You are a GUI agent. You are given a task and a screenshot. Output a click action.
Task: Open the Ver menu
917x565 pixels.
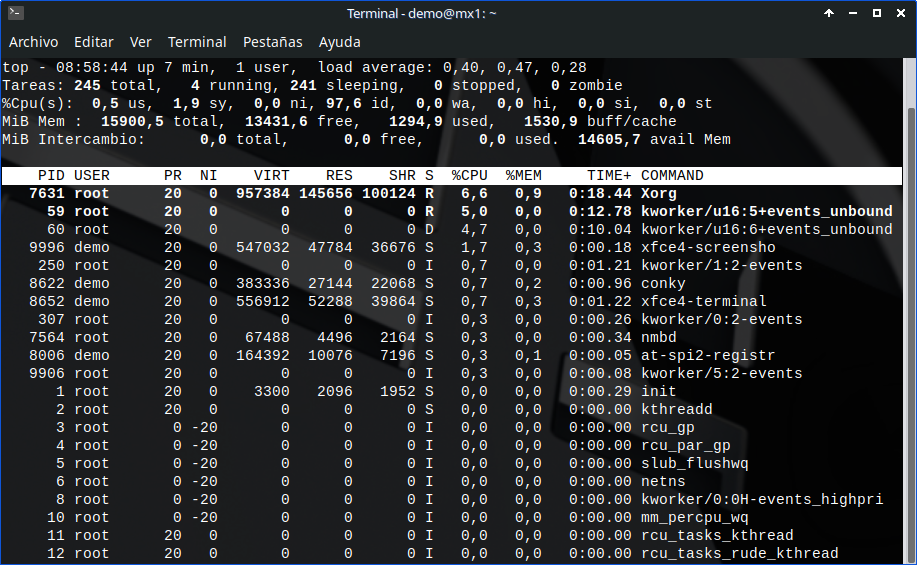click(140, 42)
